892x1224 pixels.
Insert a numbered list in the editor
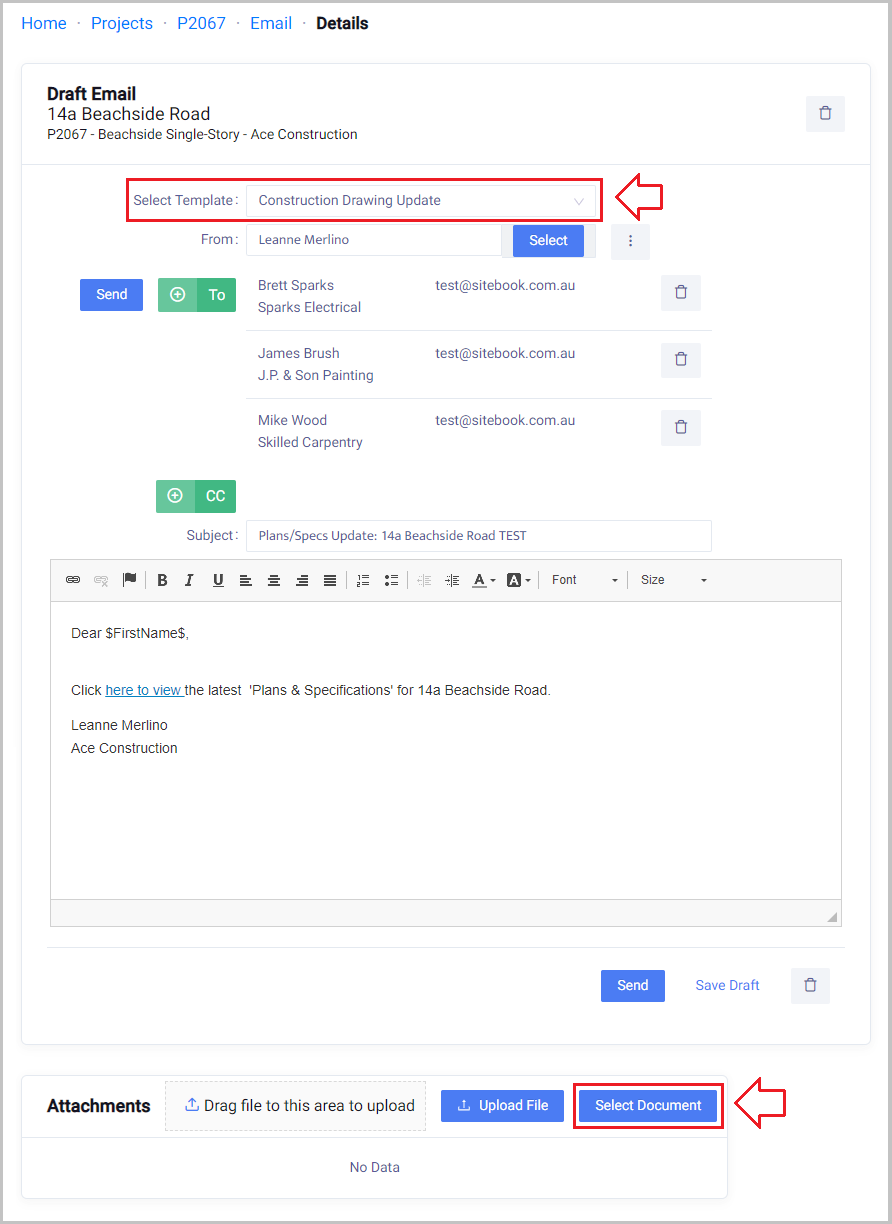[363, 580]
